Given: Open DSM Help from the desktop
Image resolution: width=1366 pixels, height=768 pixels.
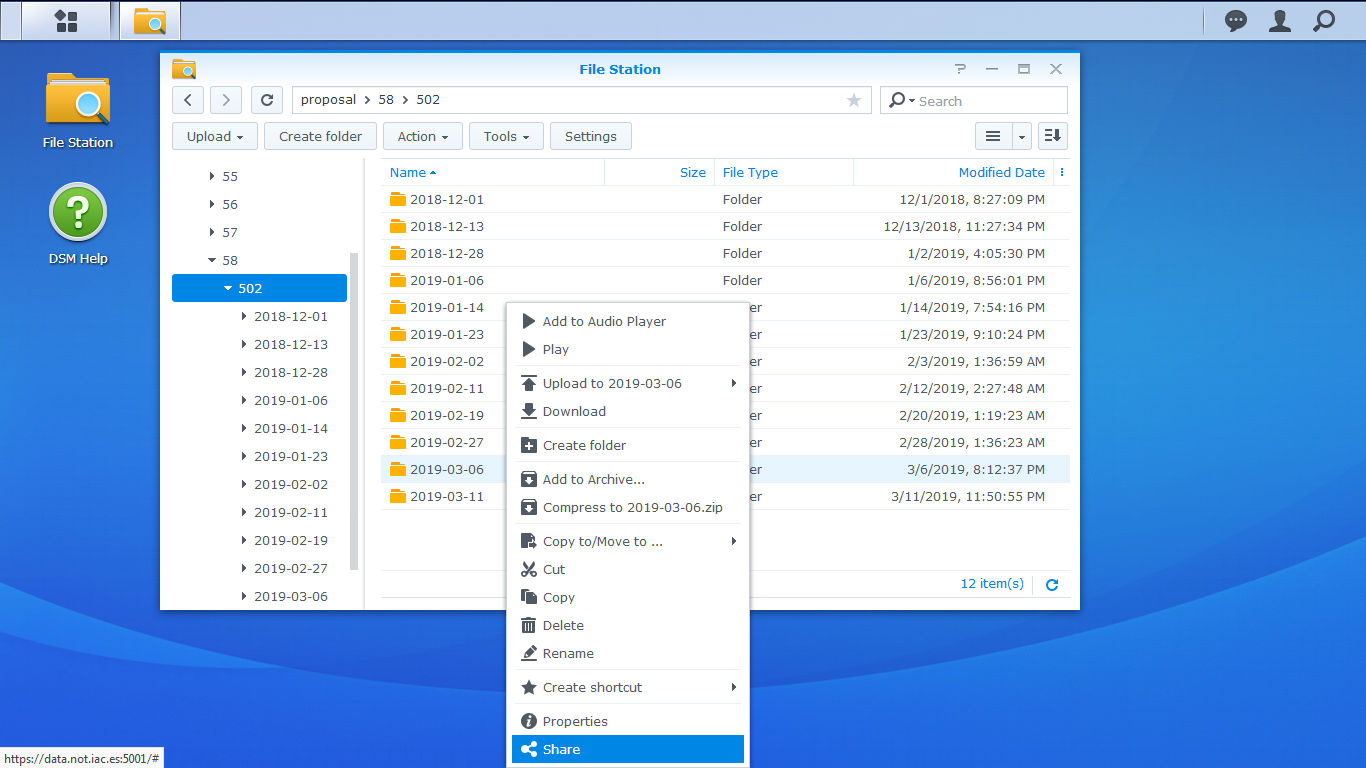Looking at the screenshot, I should [x=78, y=212].
